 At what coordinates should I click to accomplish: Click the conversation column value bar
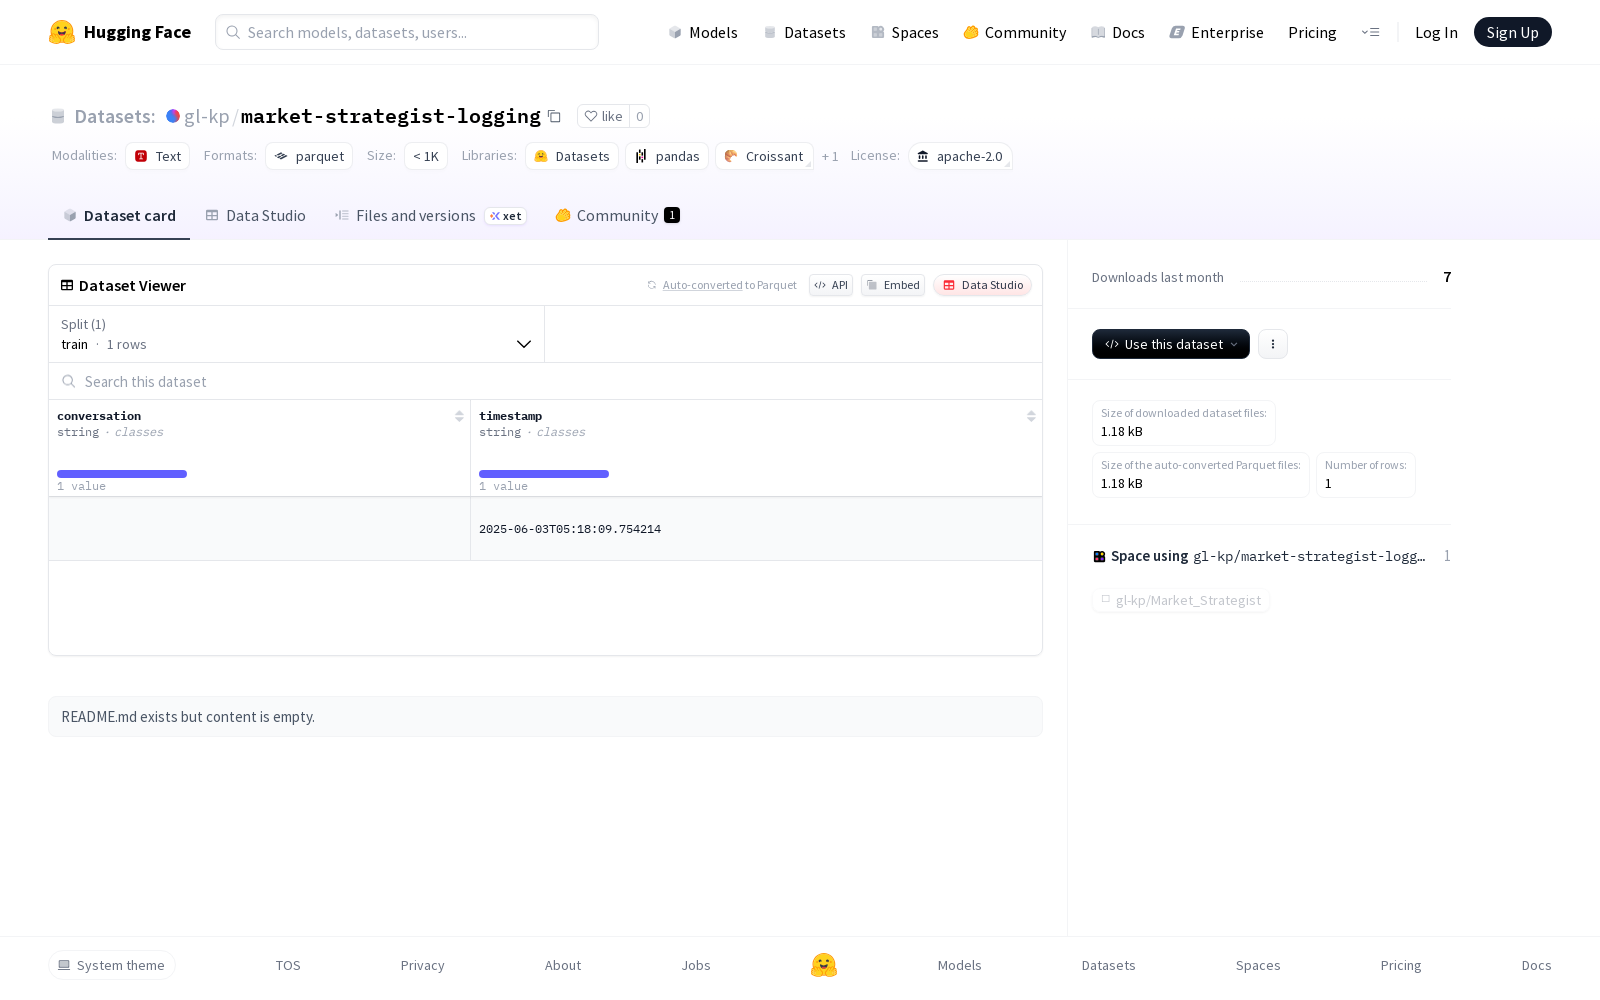coord(122,474)
